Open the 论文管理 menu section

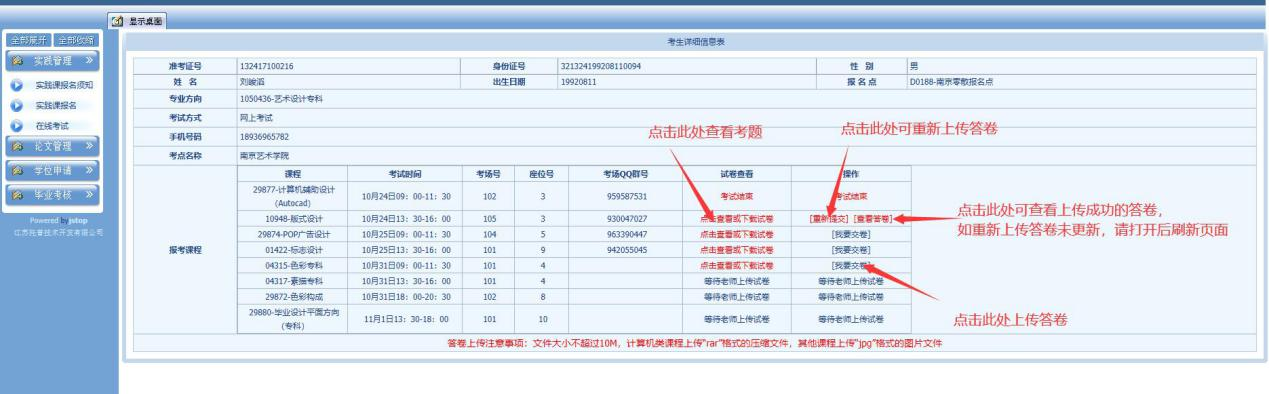coord(53,146)
